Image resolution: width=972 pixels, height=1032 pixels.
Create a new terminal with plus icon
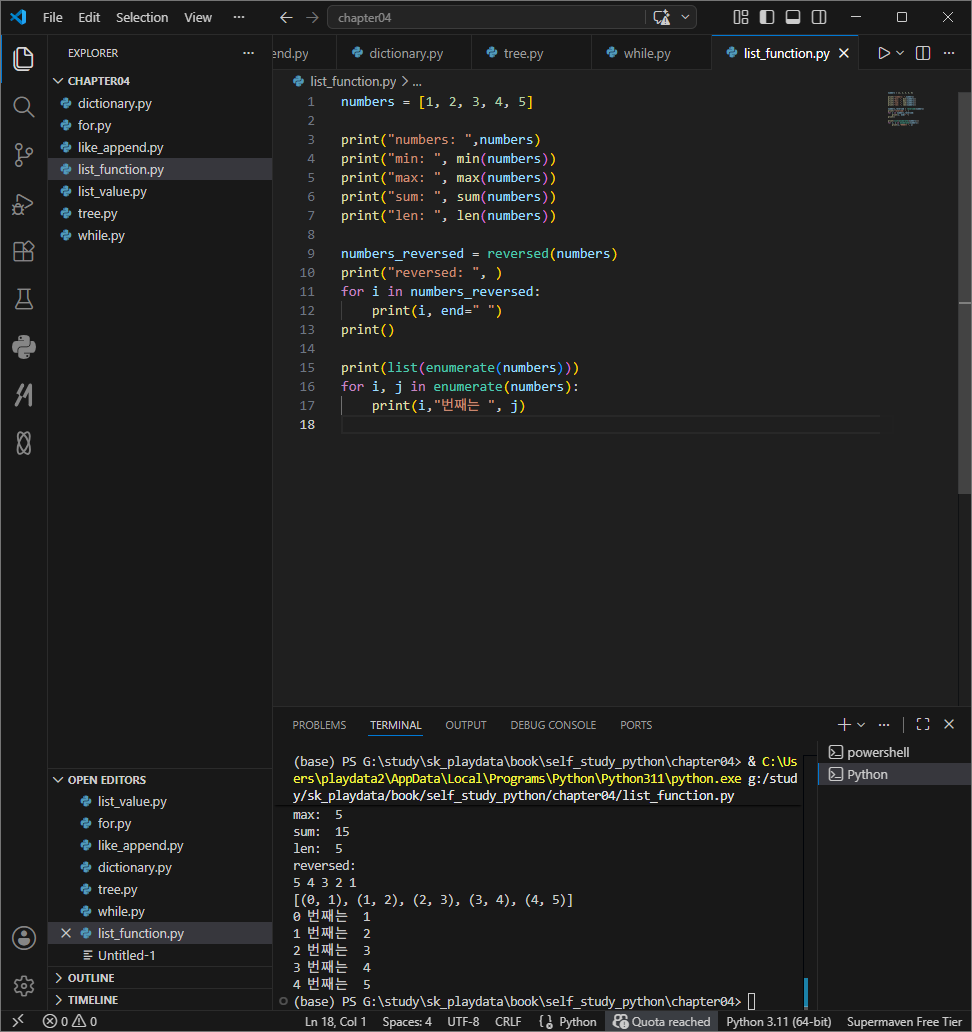tap(844, 725)
